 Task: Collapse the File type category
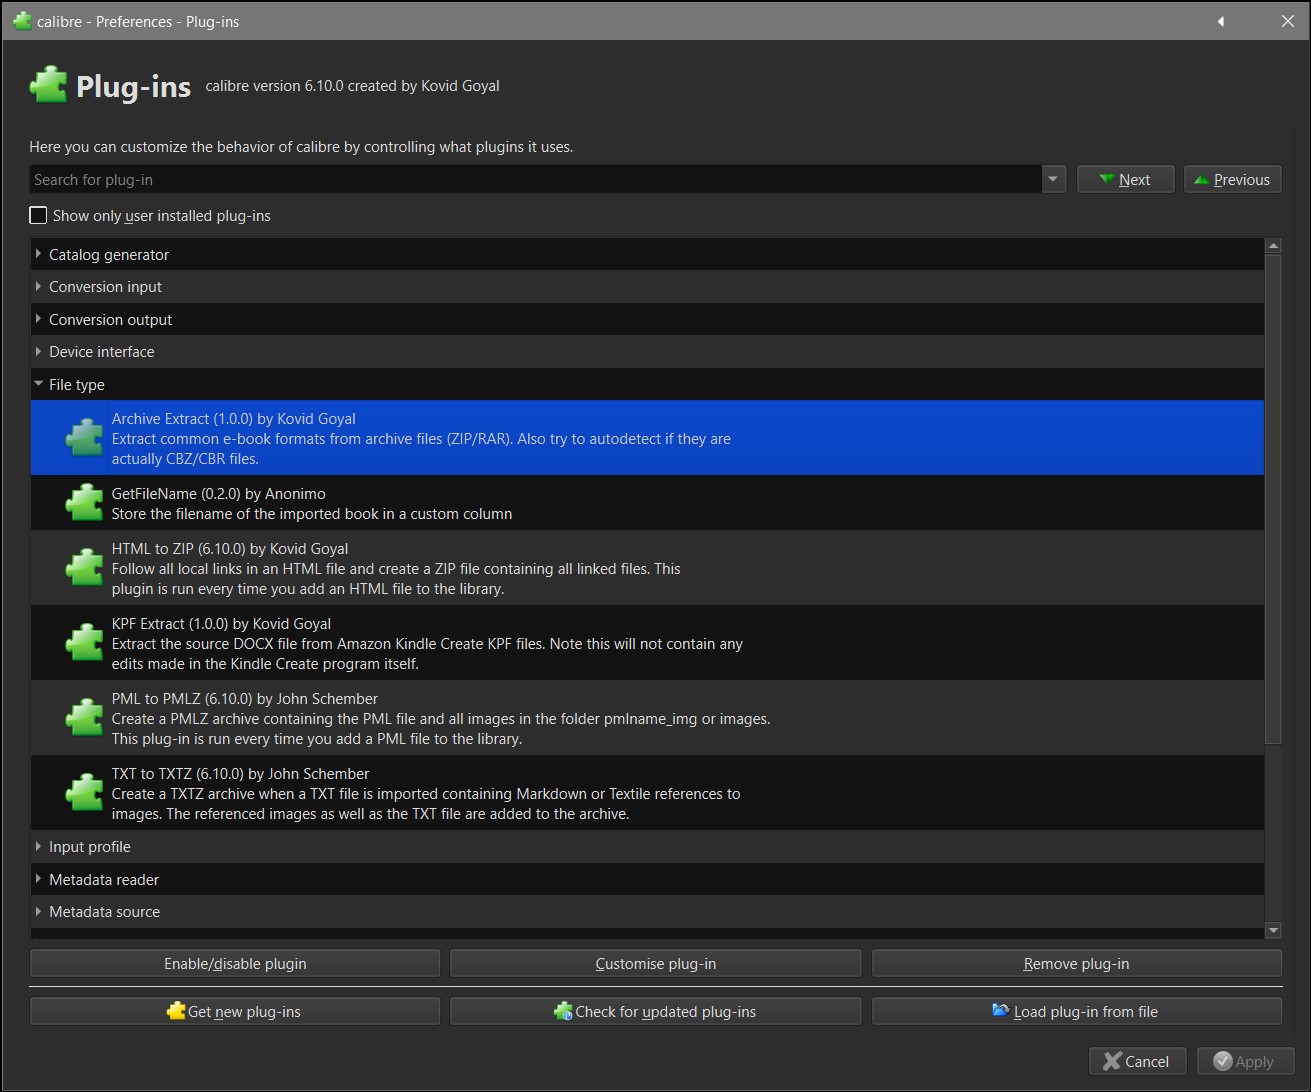pos(38,384)
